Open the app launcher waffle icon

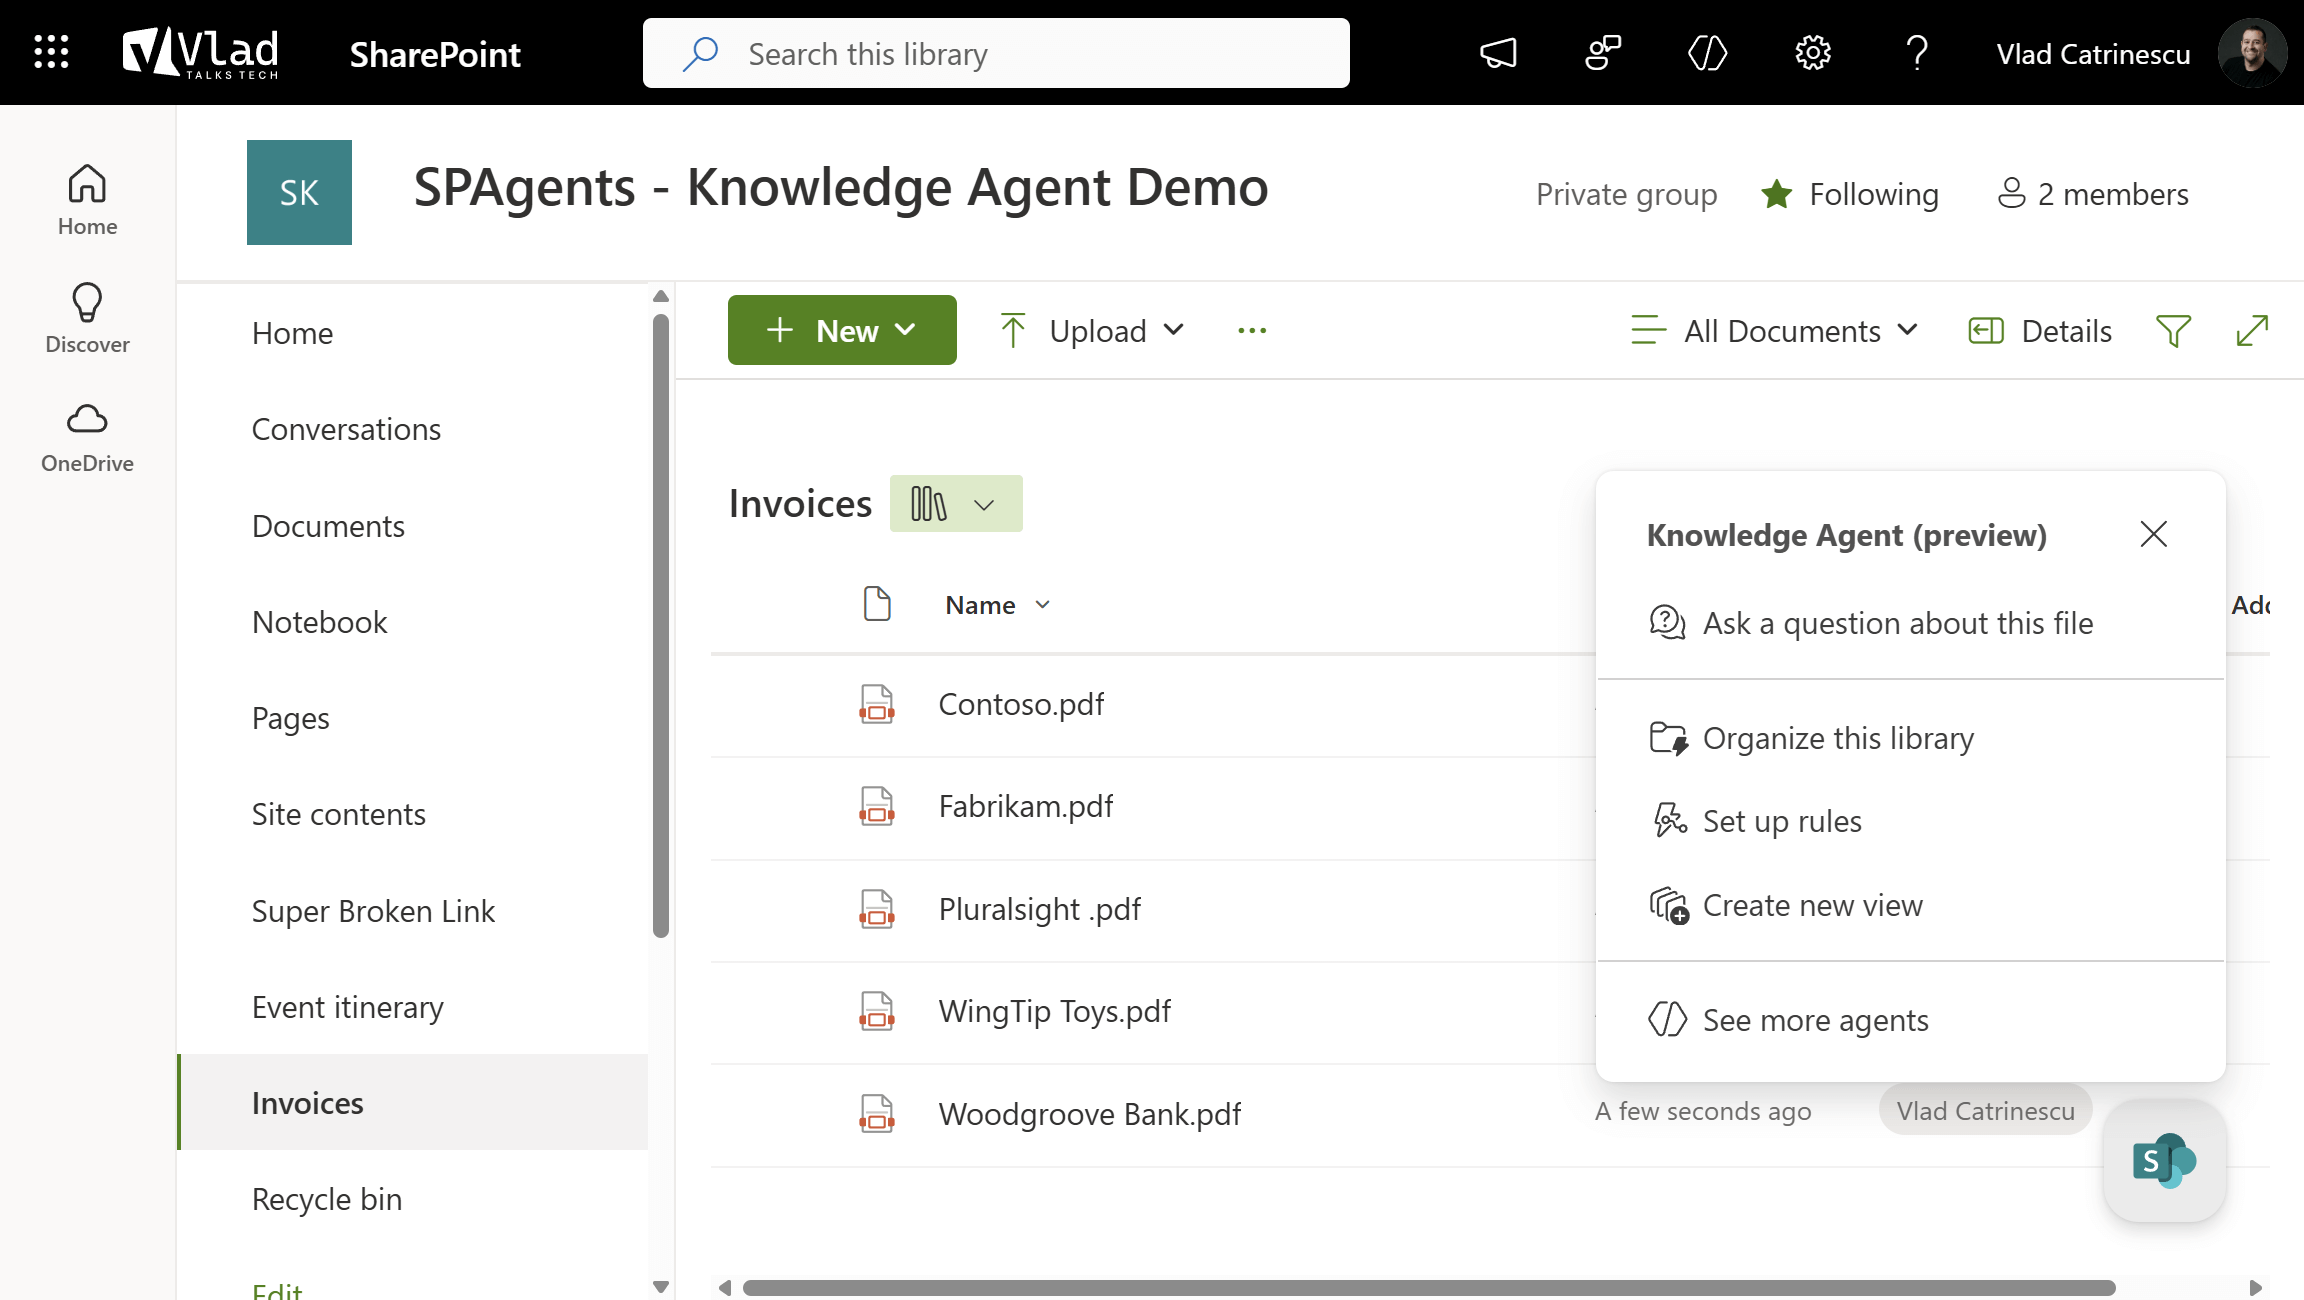click(x=51, y=52)
